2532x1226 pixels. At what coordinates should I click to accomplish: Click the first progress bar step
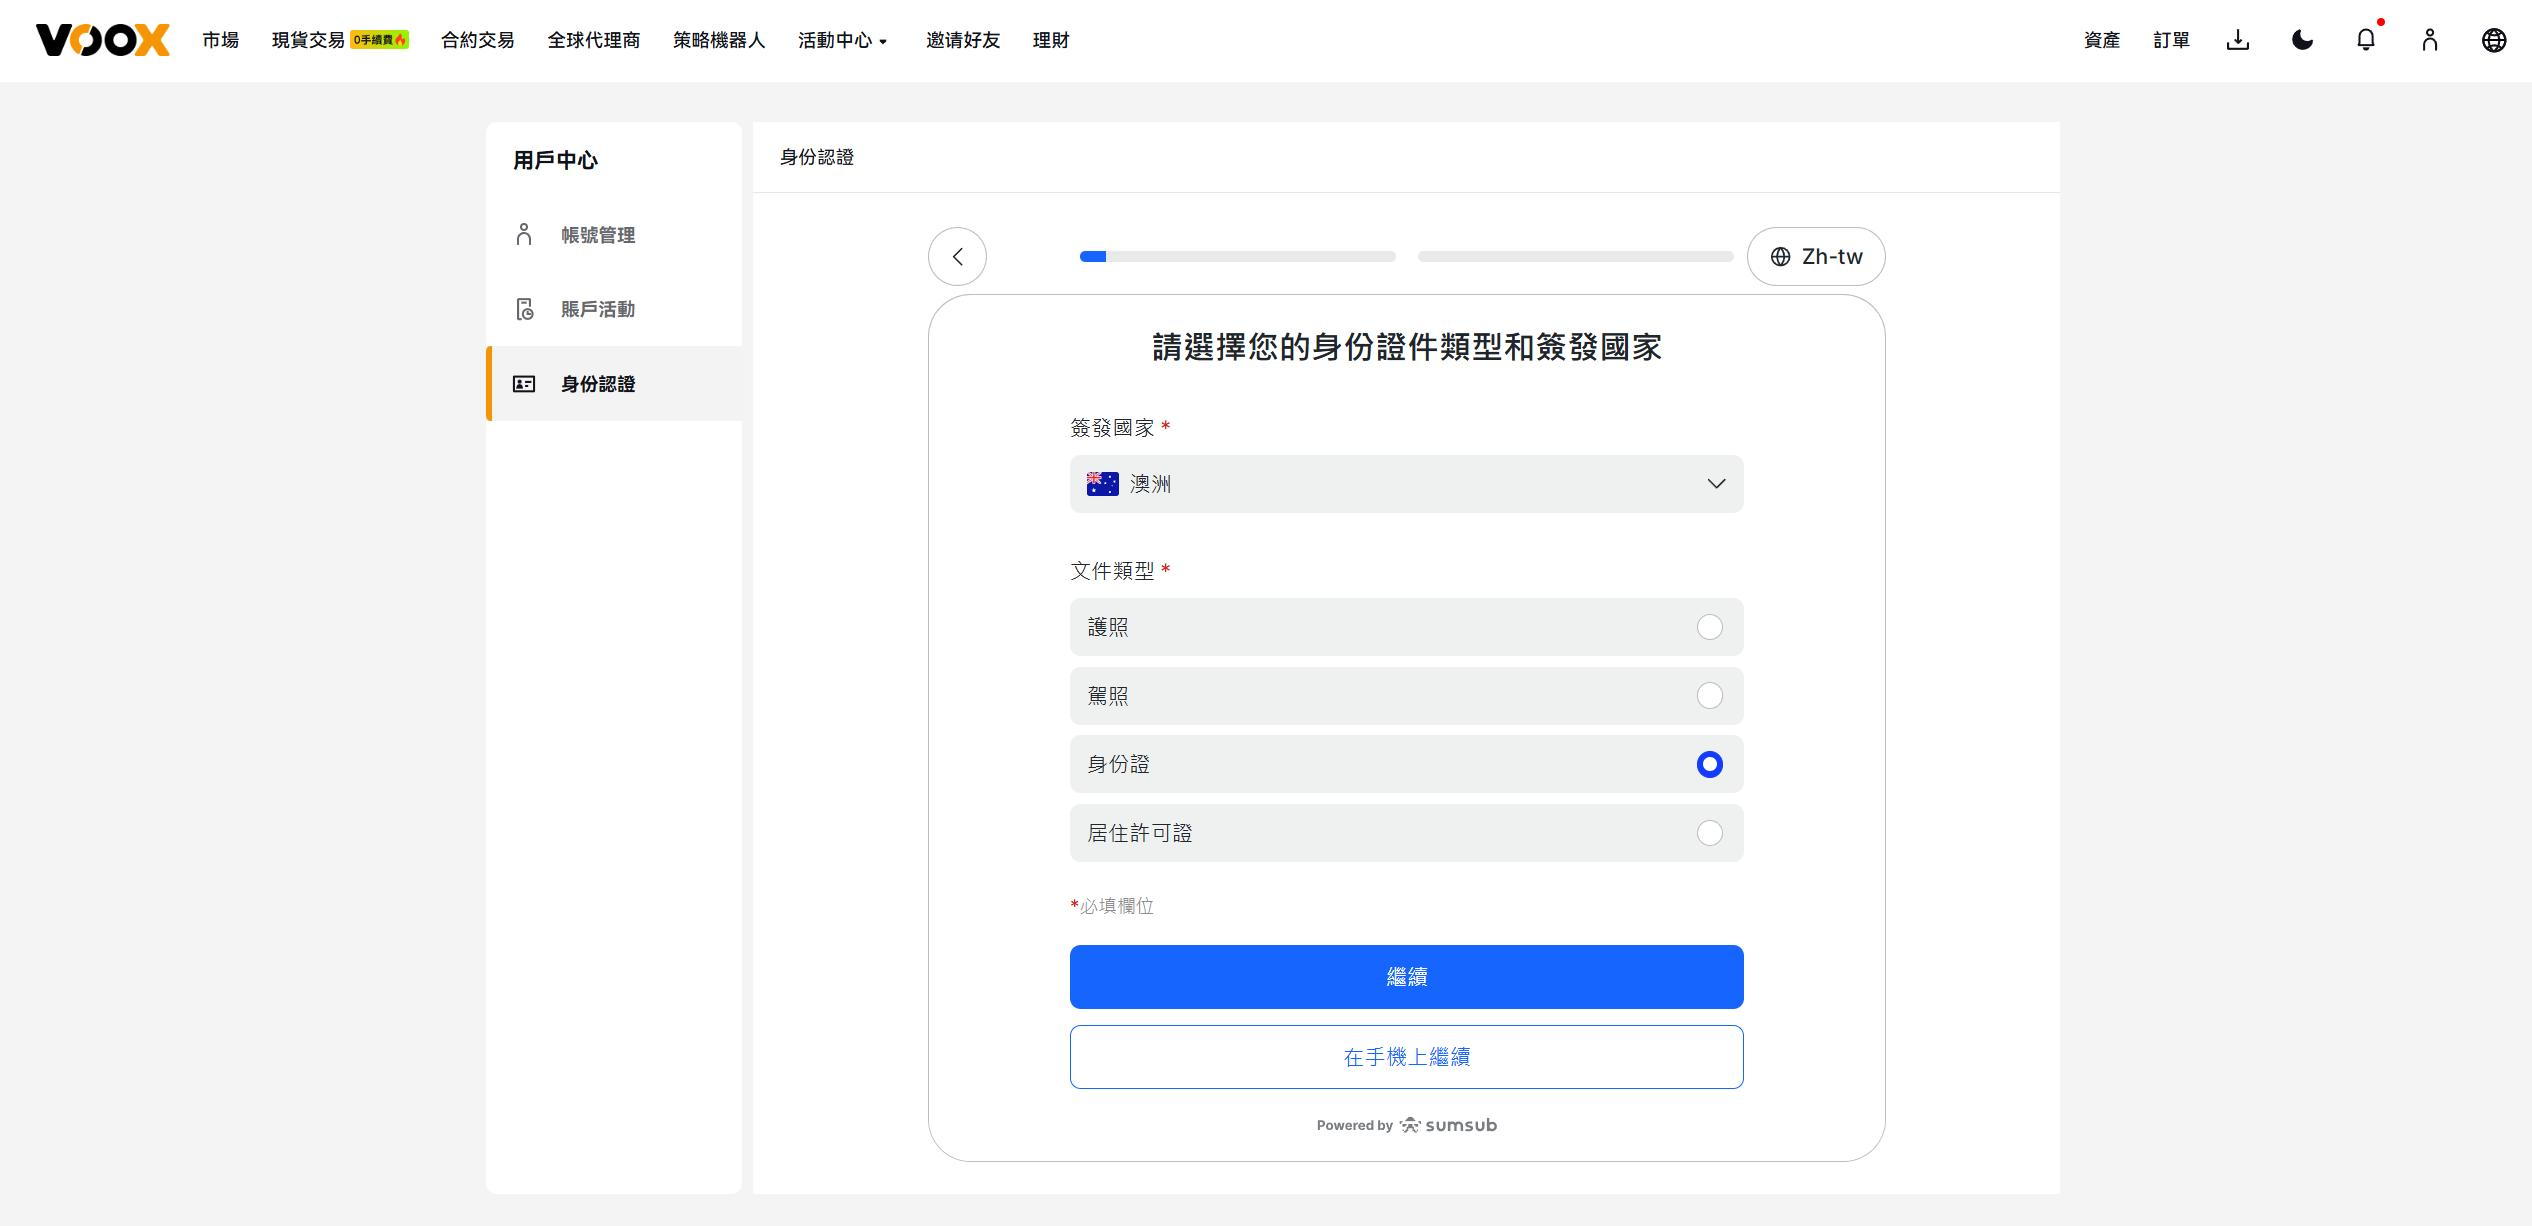[x=1237, y=257]
